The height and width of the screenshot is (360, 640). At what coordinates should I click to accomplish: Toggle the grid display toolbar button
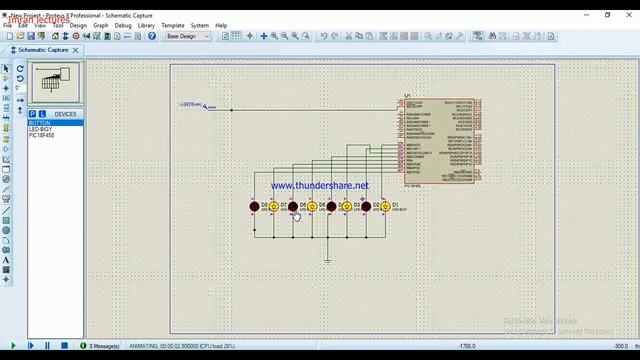[x=236, y=36]
